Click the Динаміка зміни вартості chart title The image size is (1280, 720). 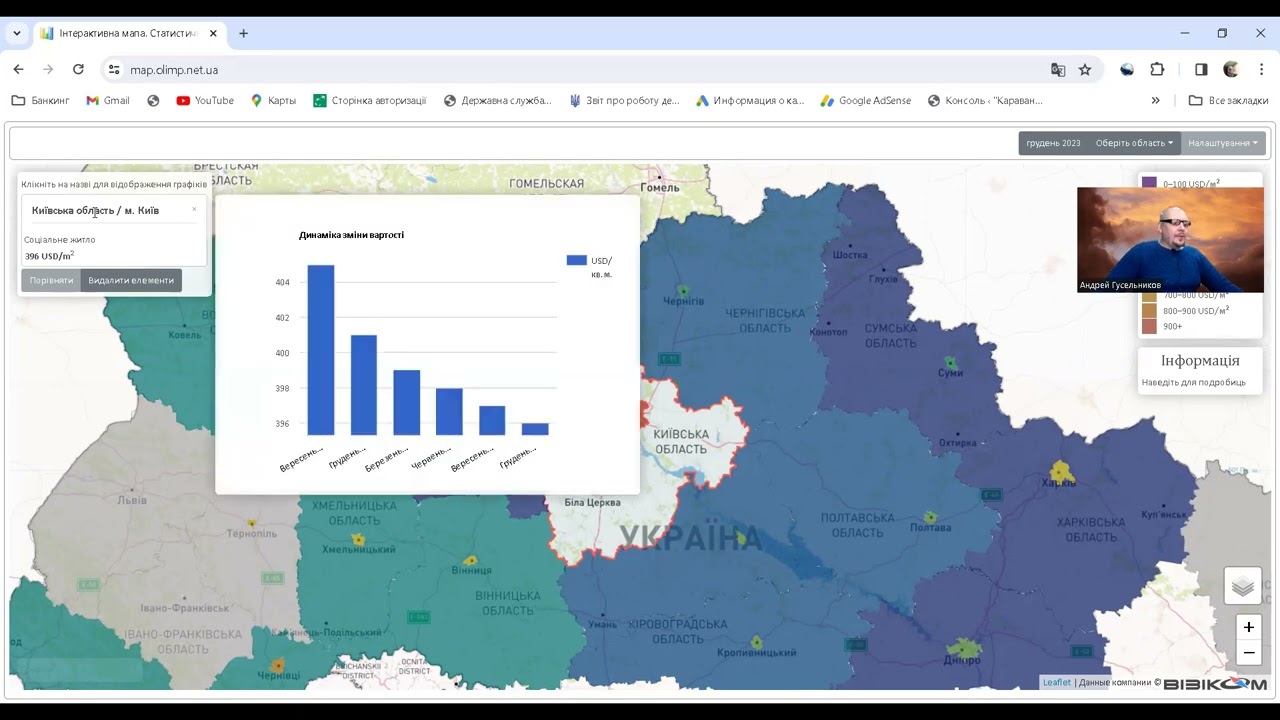[351, 235]
